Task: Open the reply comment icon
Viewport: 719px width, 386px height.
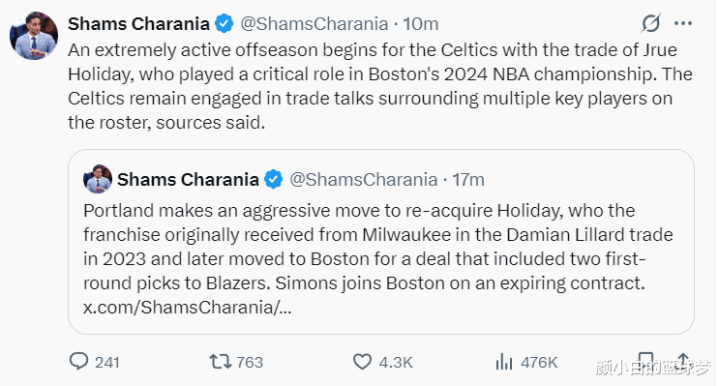Action: [79, 361]
